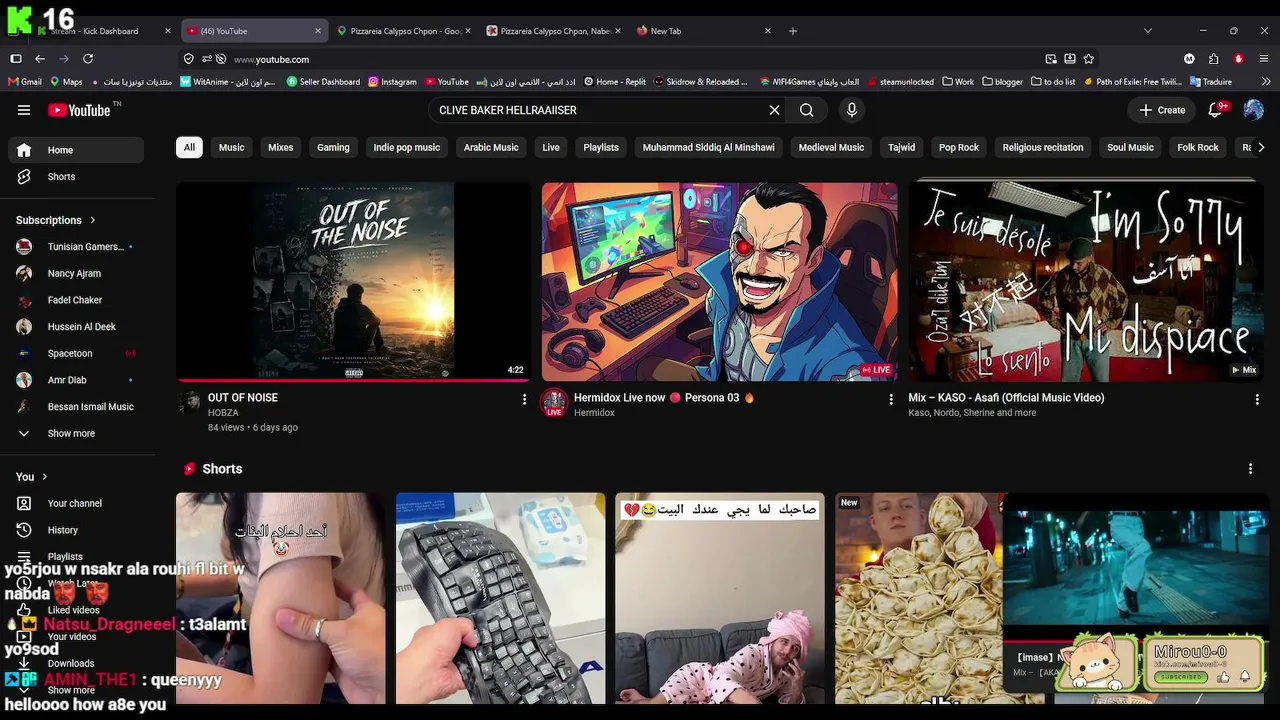Open options menu for Hermidox Live video
The width and height of the screenshot is (1280, 720).
891,399
